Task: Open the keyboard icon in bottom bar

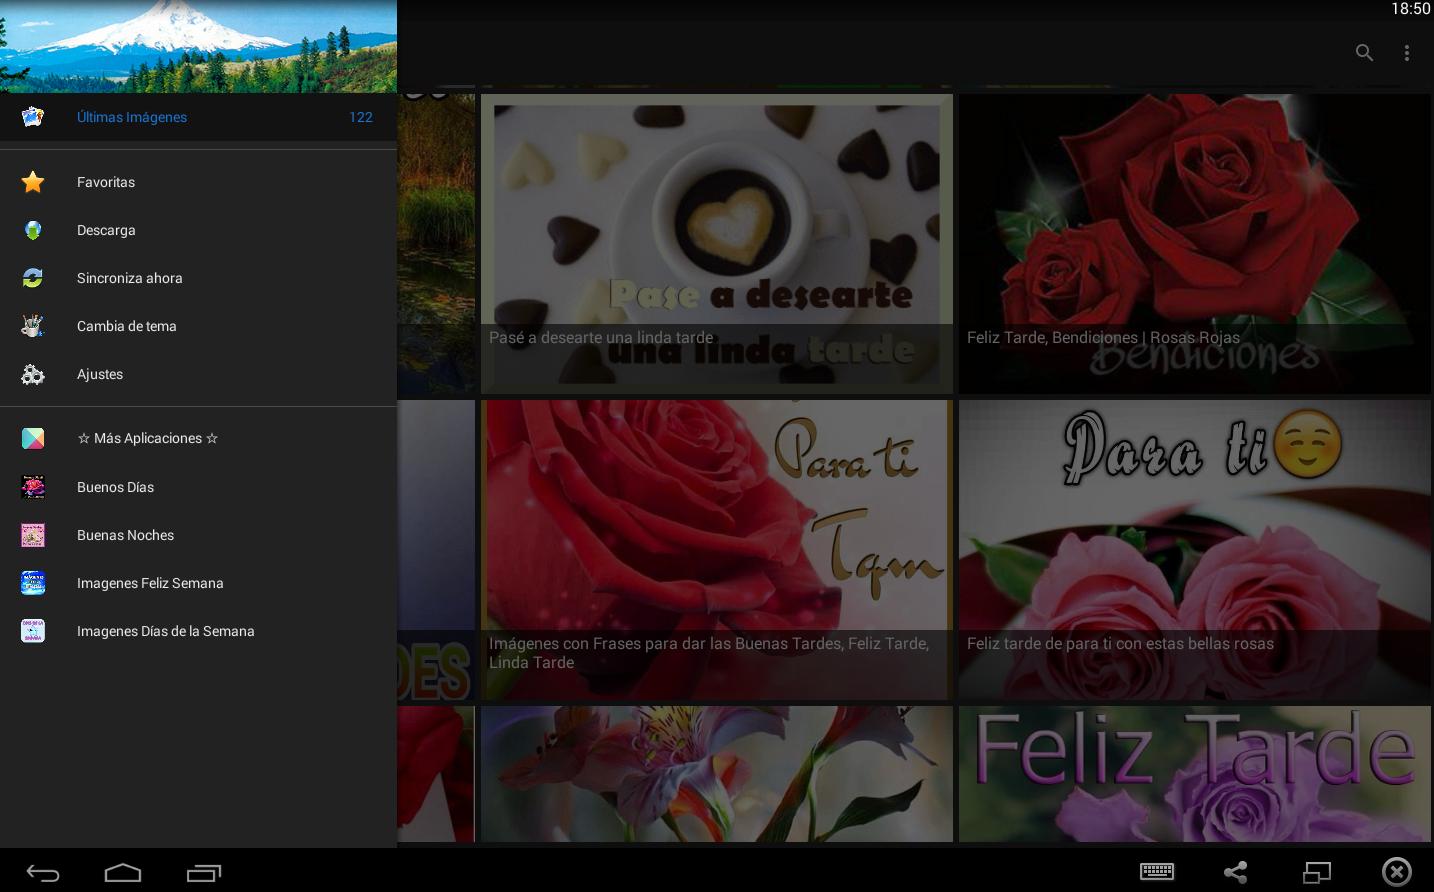Action: click(x=1157, y=872)
